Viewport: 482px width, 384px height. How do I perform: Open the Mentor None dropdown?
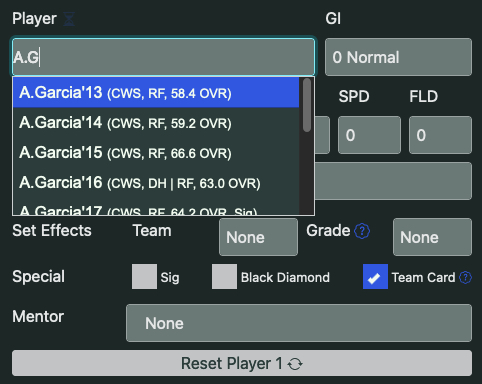coord(299,323)
